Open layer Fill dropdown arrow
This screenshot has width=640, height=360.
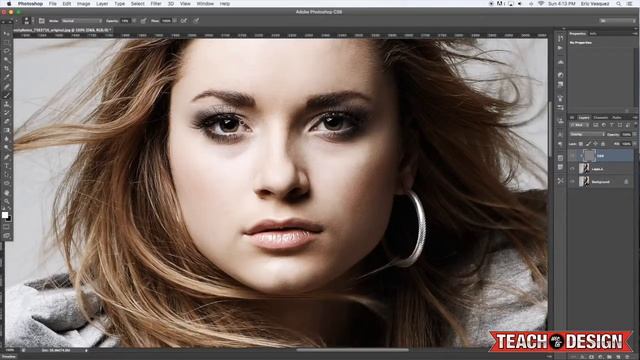(635, 144)
